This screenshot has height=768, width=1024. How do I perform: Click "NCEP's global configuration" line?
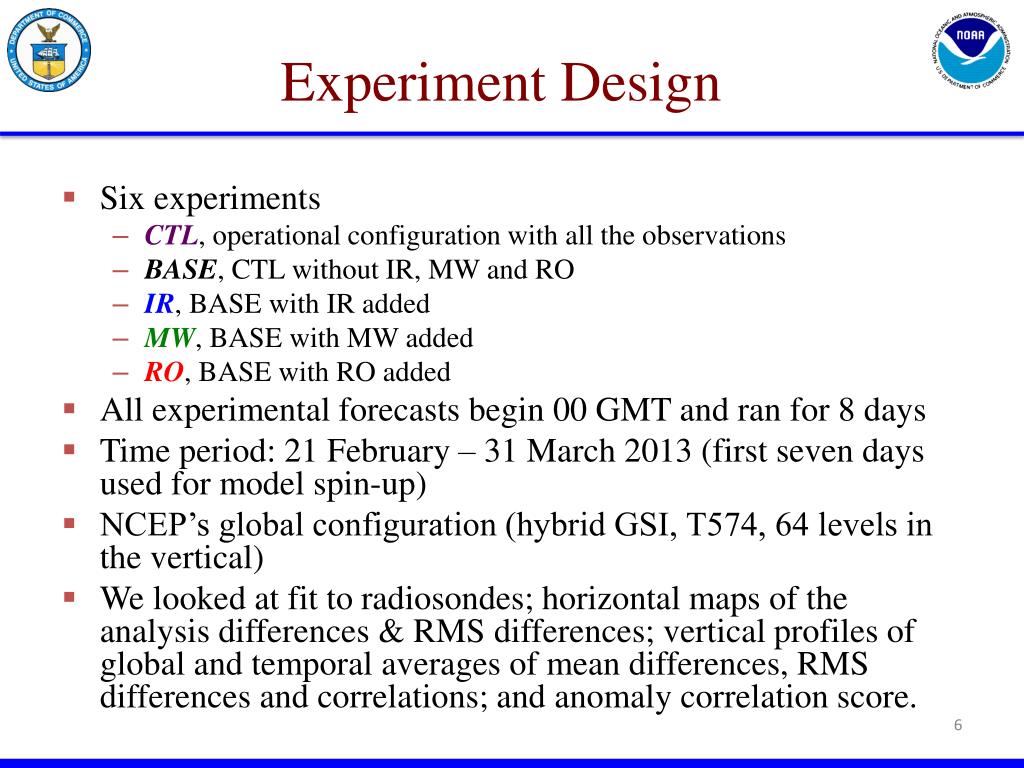tap(515, 525)
